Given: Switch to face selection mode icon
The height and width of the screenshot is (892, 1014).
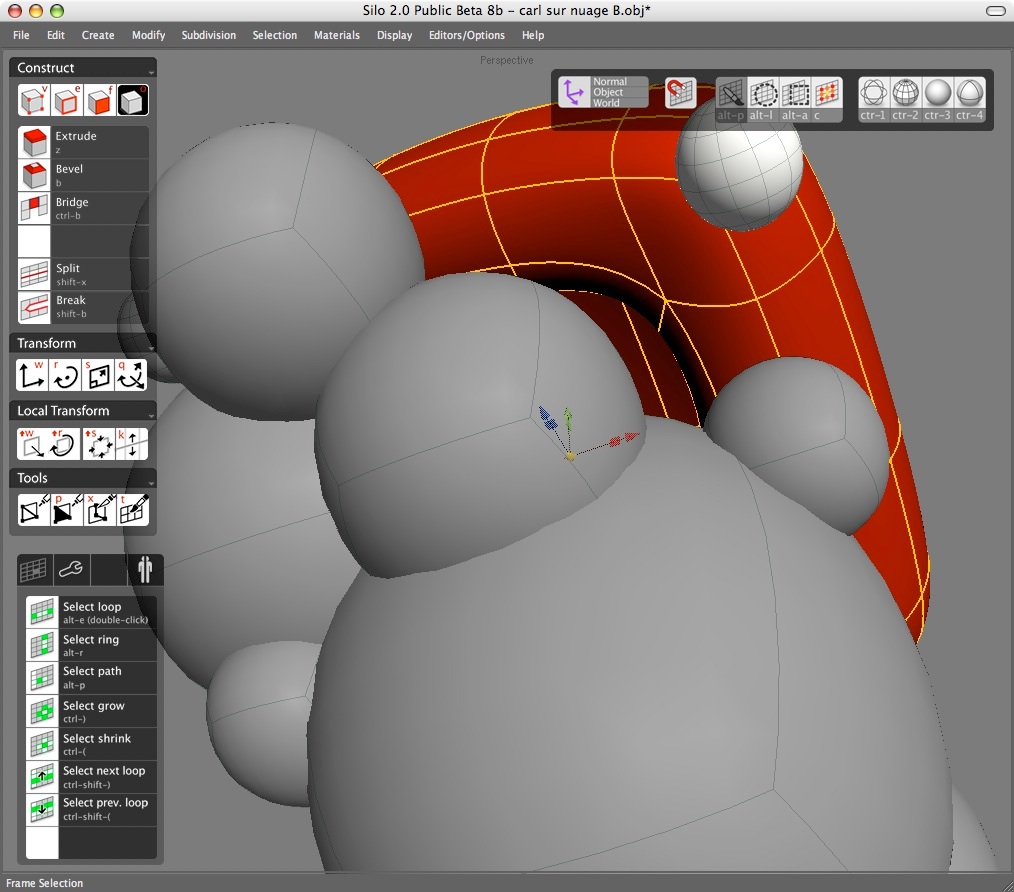Looking at the screenshot, I should click(99, 101).
